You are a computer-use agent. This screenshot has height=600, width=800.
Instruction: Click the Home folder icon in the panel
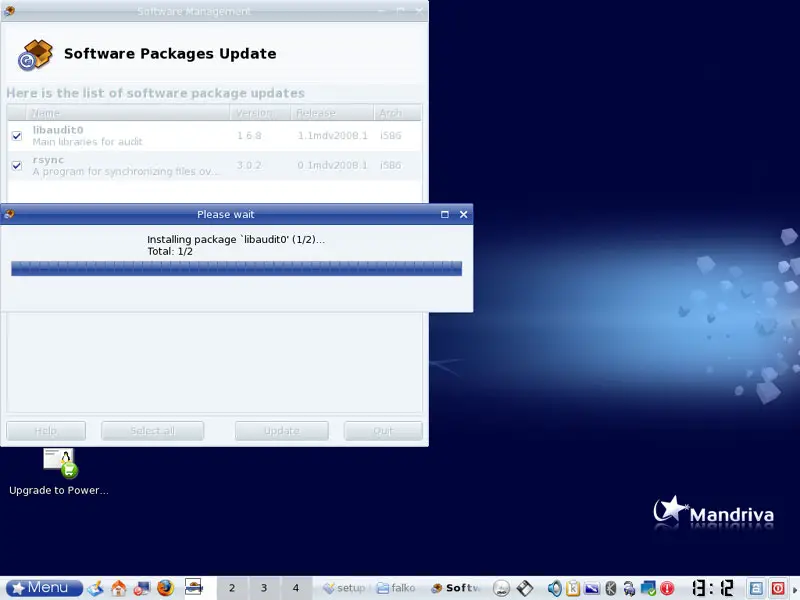pyautogui.click(x=118, y=588)
